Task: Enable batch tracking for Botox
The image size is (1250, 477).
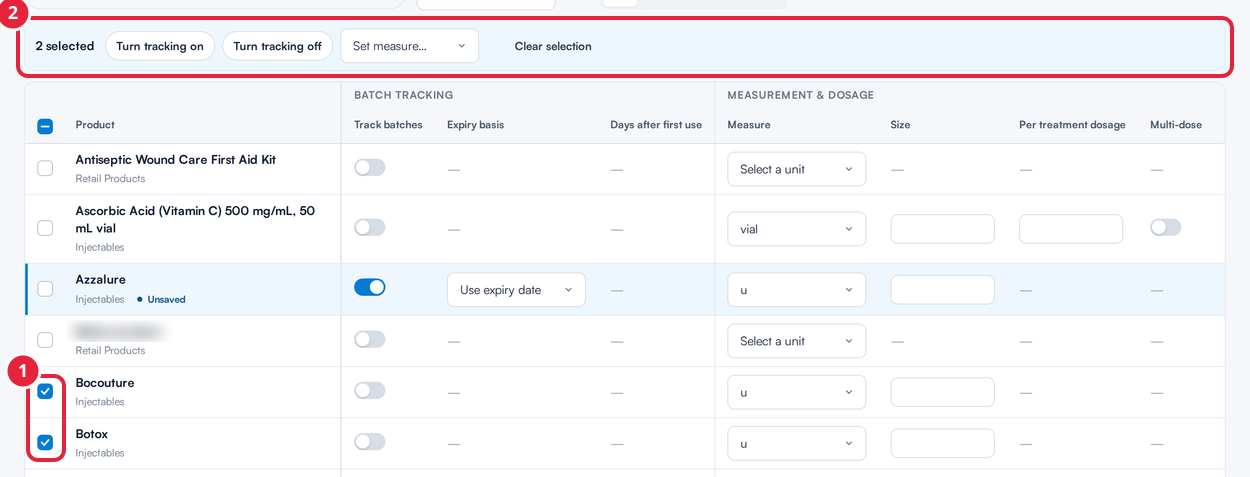Action: pos(370,441)
